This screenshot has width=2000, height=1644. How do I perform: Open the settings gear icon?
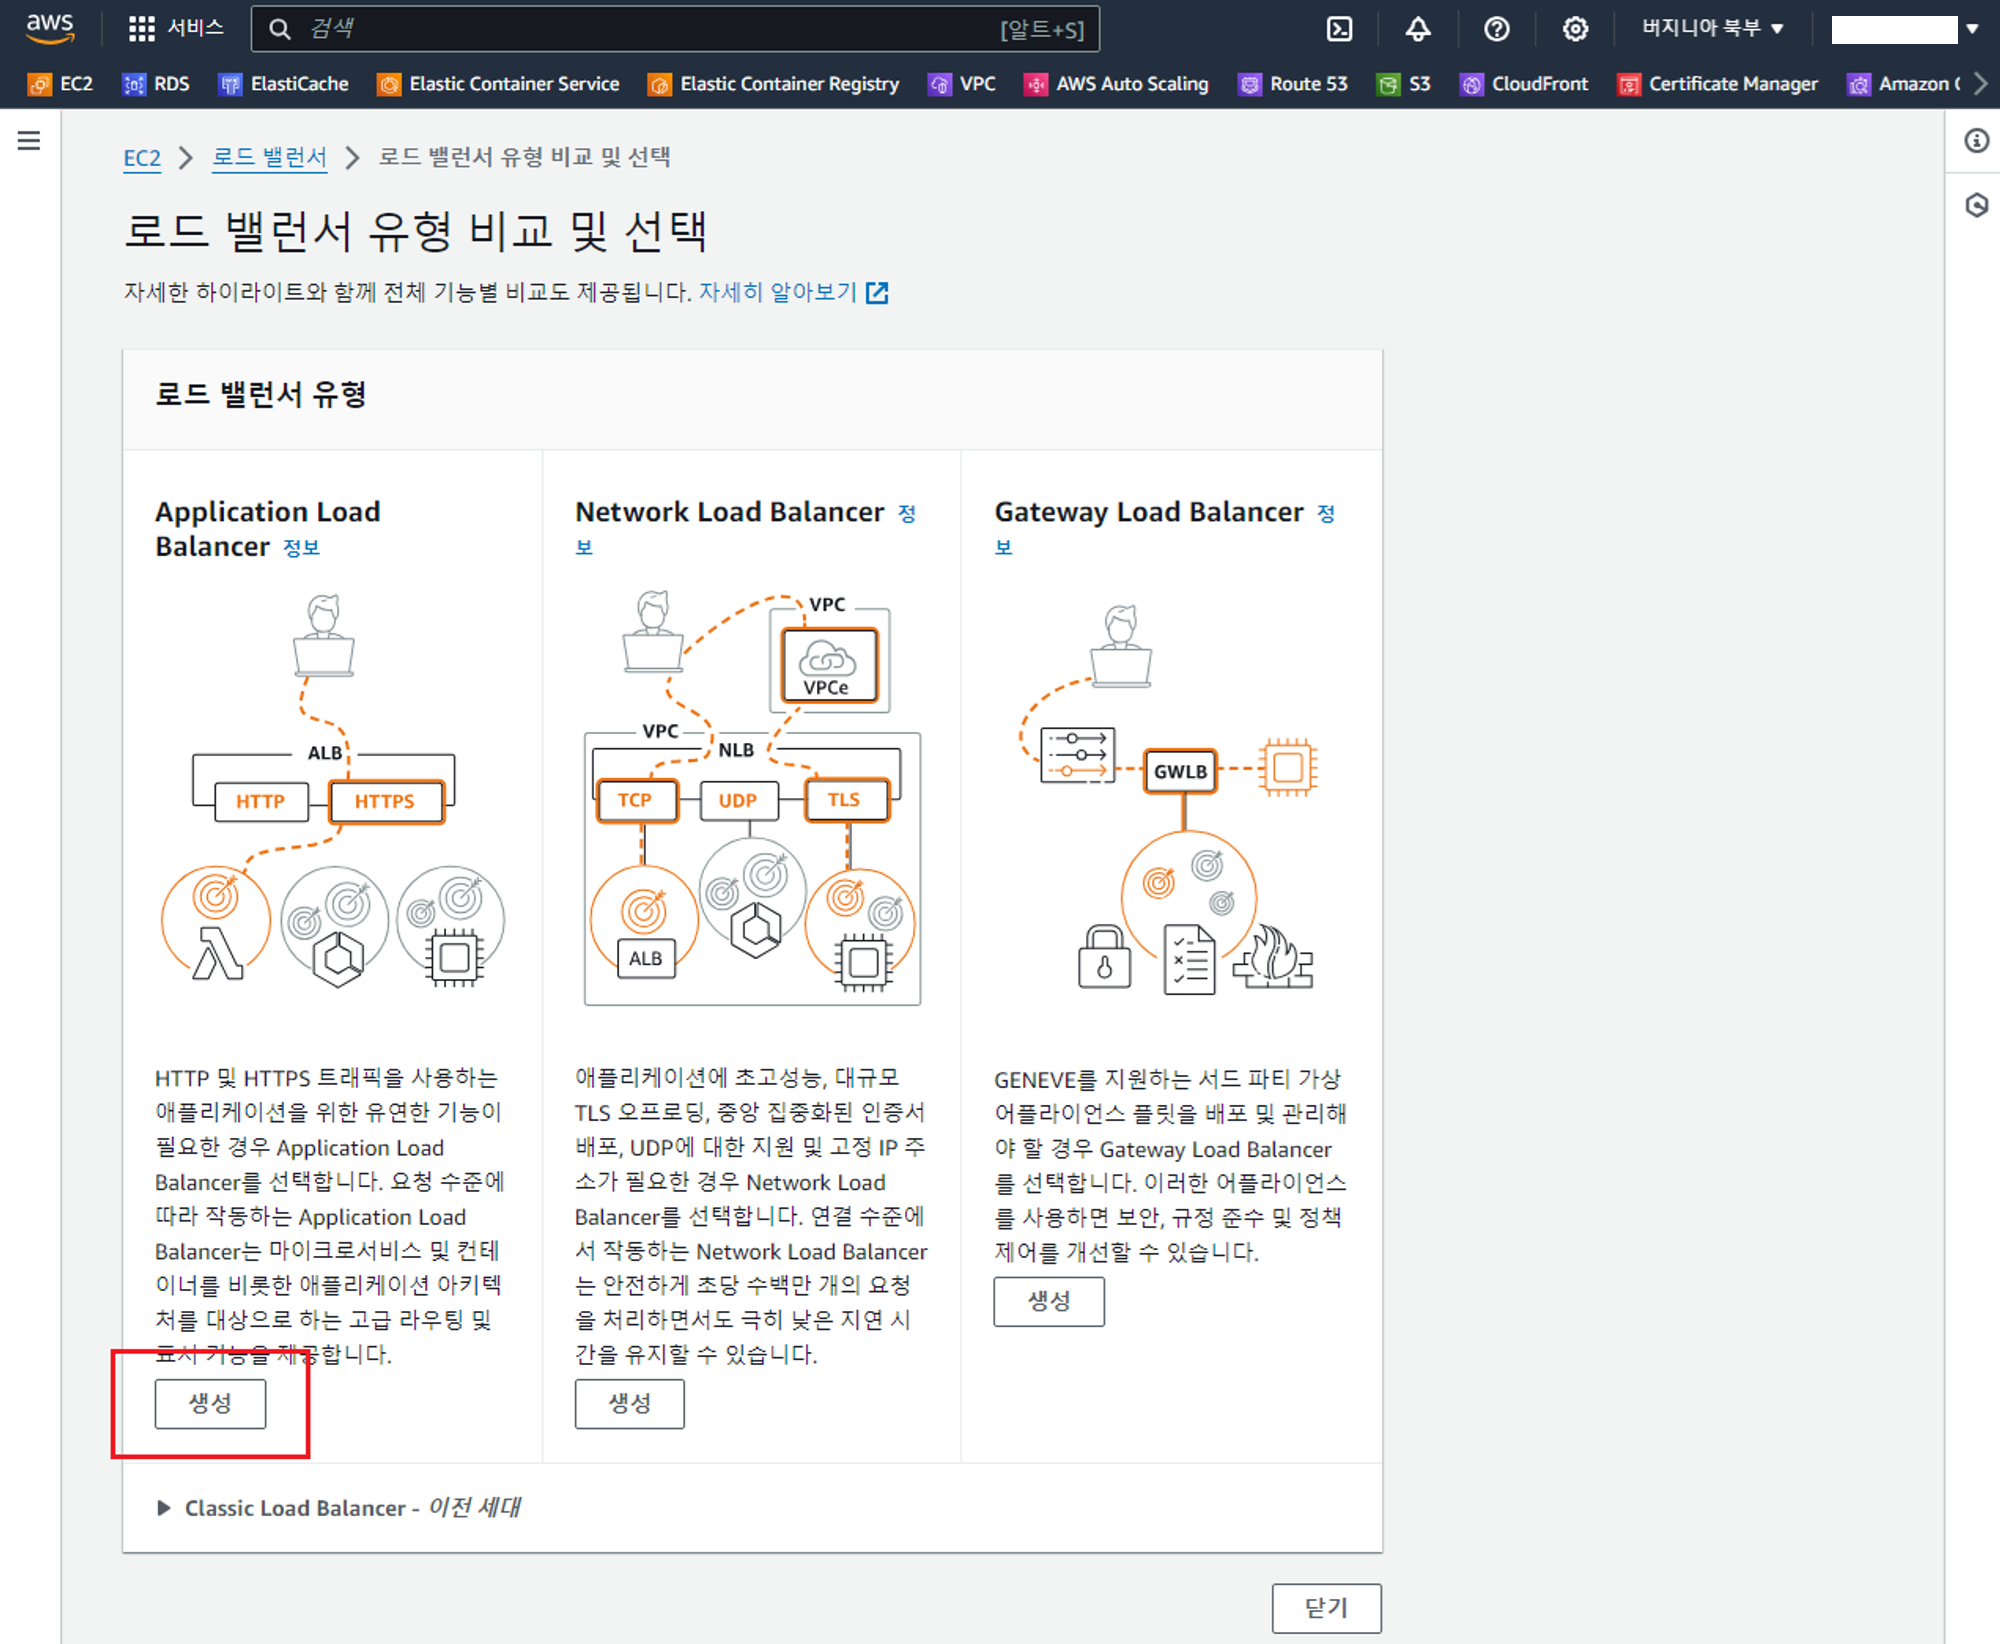[x=1575, y=29]
